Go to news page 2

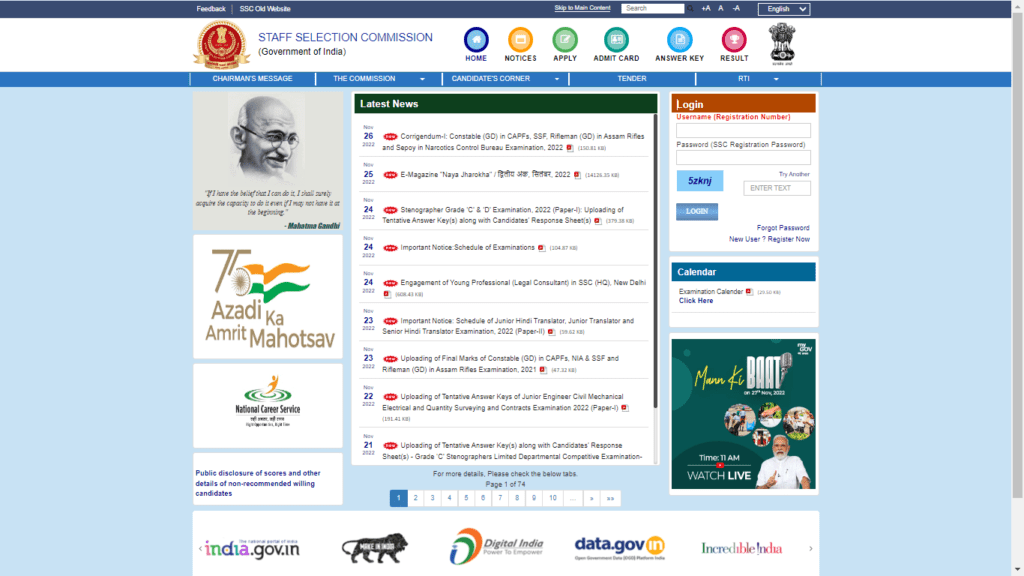point(415,498)
